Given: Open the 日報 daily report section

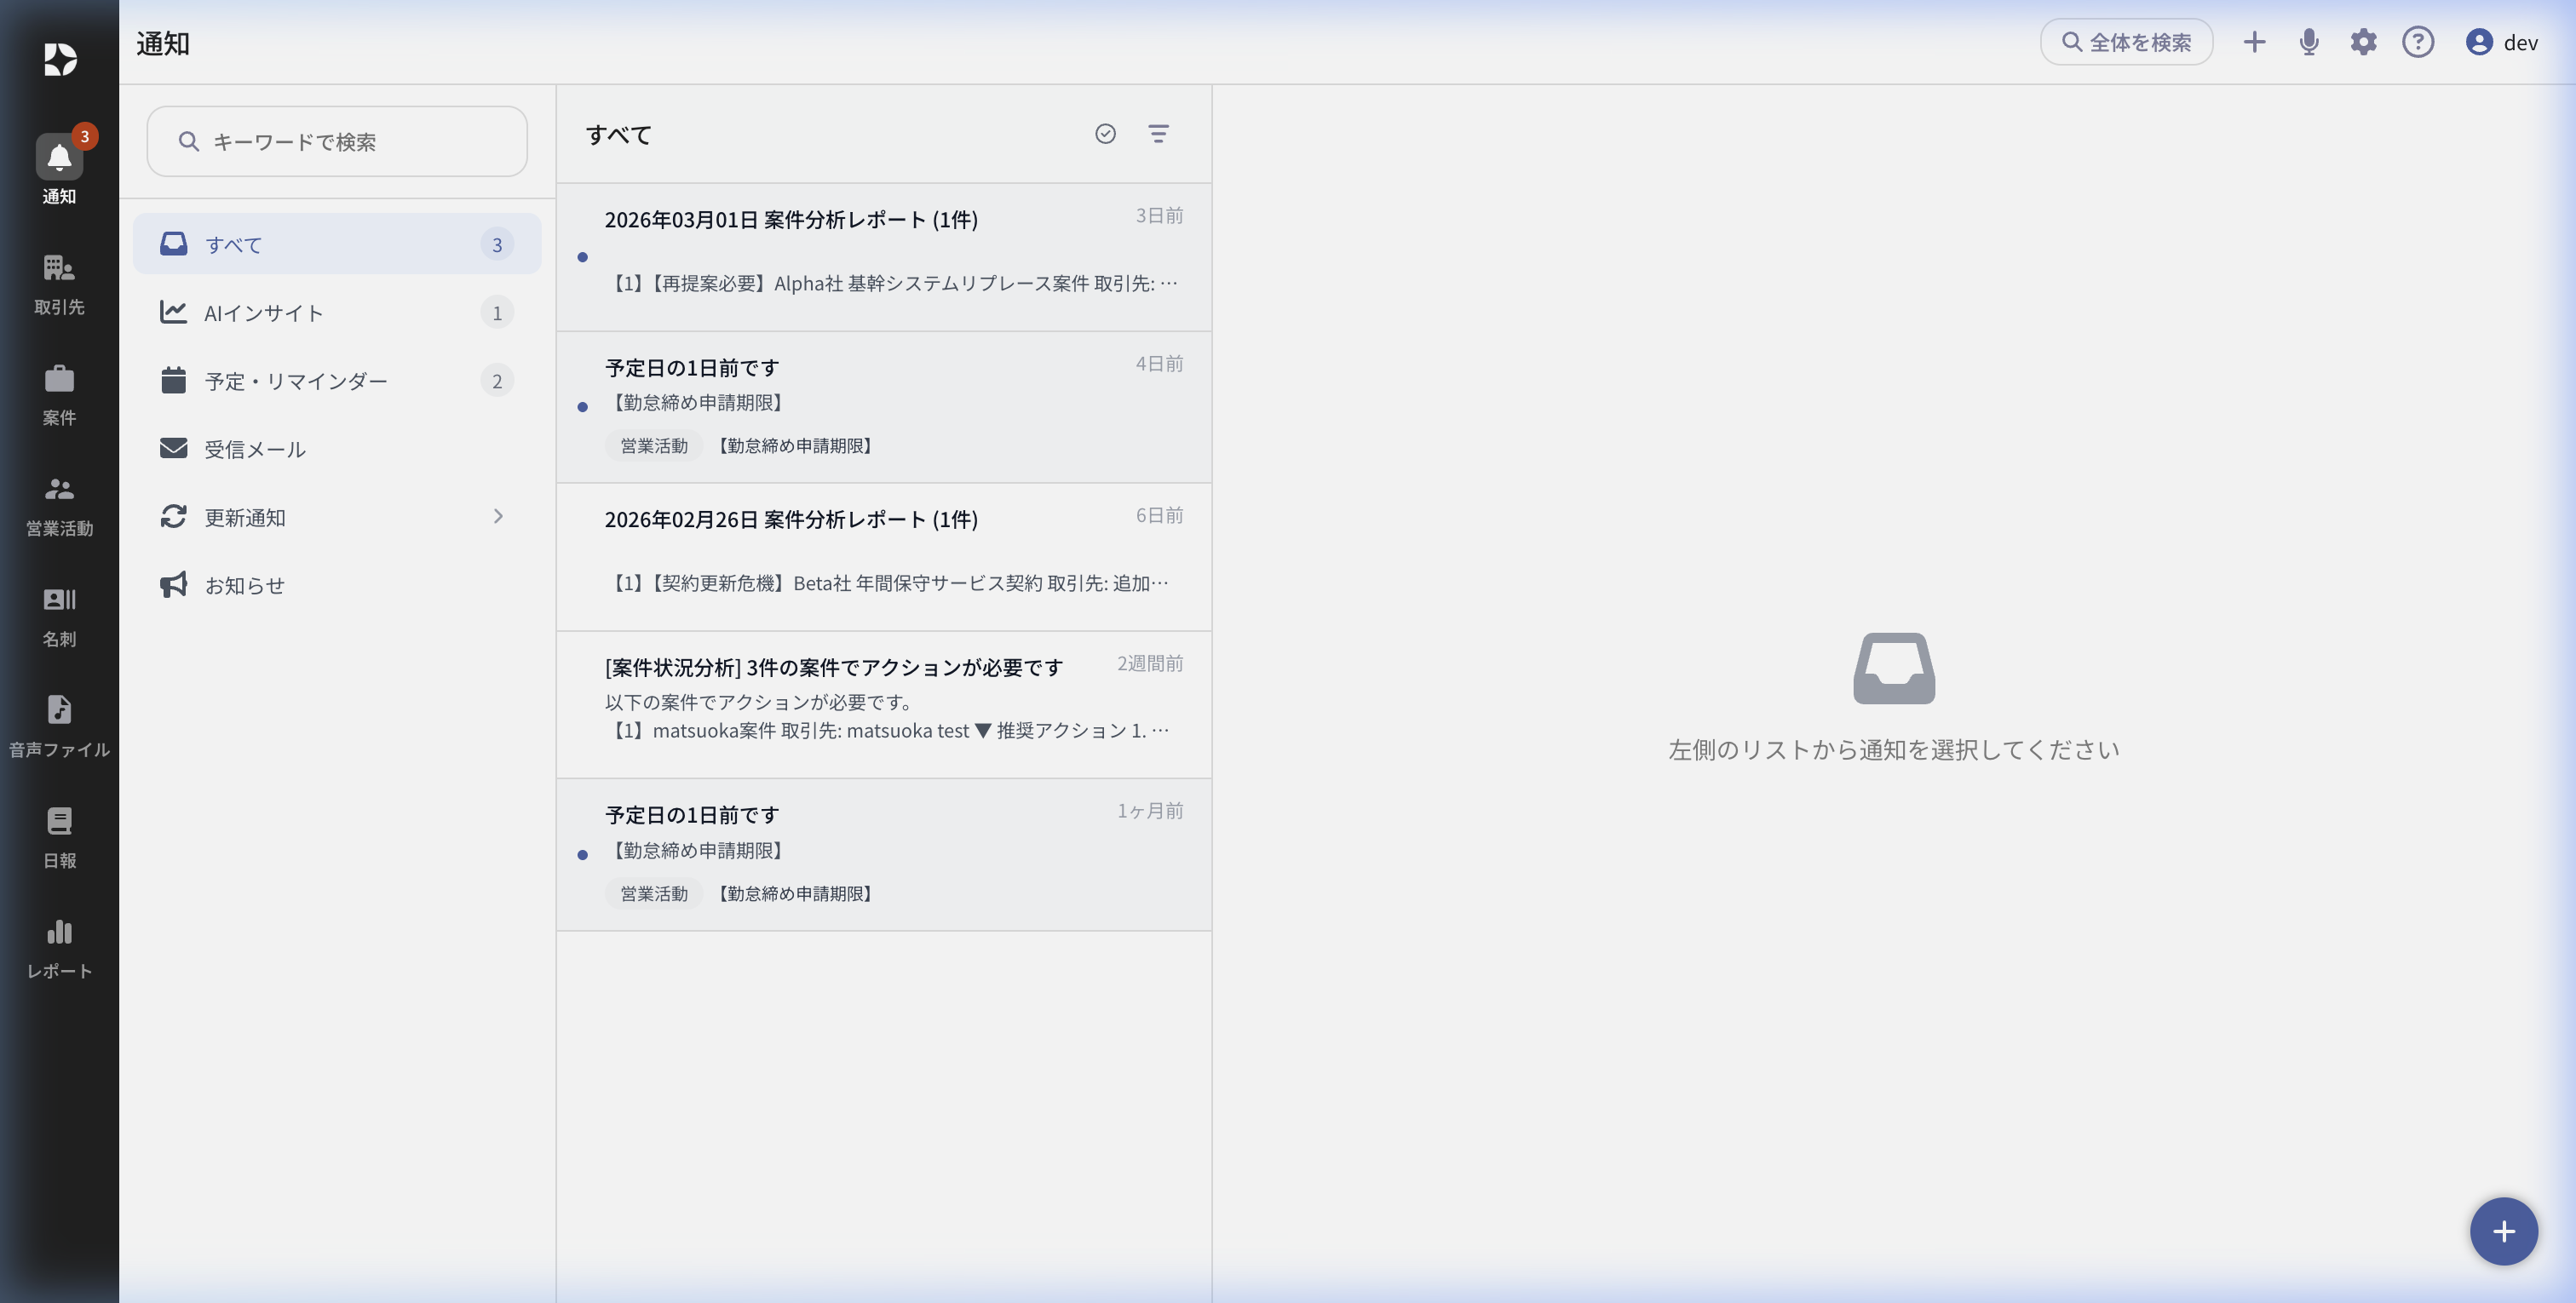Looking at the screenshot, I should coord(59,837).
